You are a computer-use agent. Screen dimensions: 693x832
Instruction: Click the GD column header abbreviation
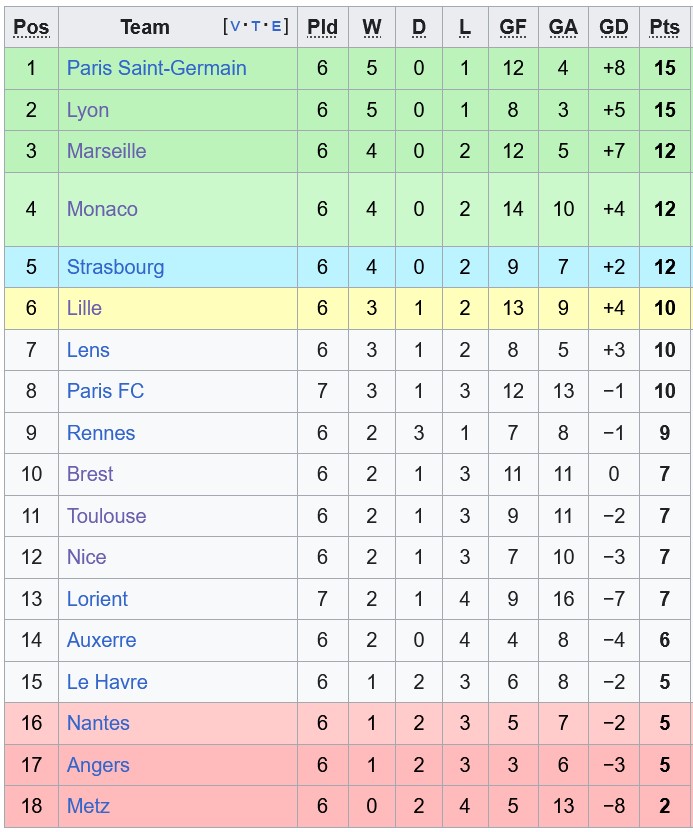[614, 27]
